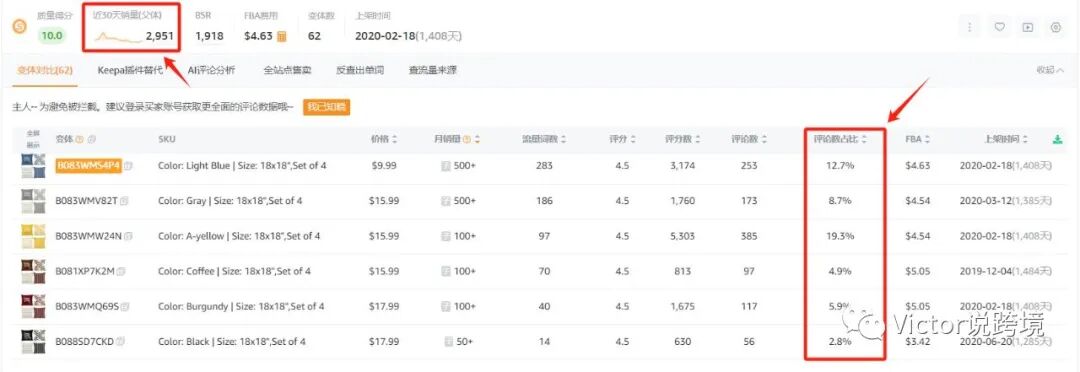Copy ASIN B083WMS4P4 with copy icon
1080x372 pixels.
tap(129, 166)
